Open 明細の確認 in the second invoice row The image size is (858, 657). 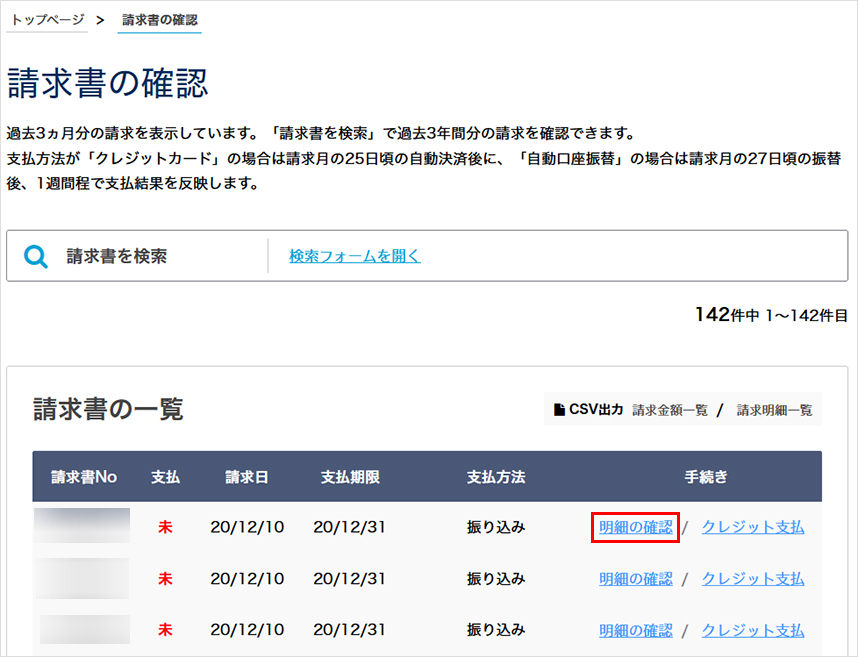click(x=636, y=579)
